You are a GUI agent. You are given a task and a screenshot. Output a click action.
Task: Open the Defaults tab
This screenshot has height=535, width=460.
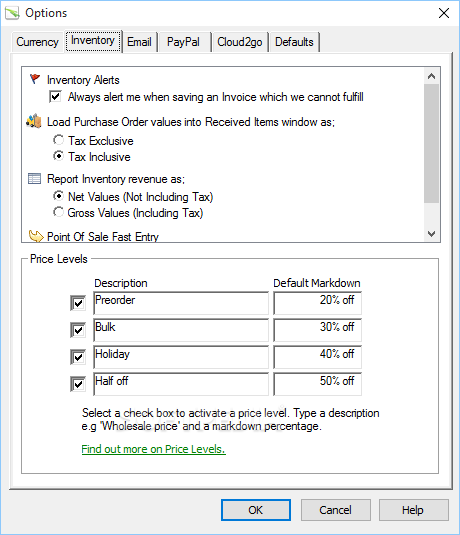click(x=294, y=42)
